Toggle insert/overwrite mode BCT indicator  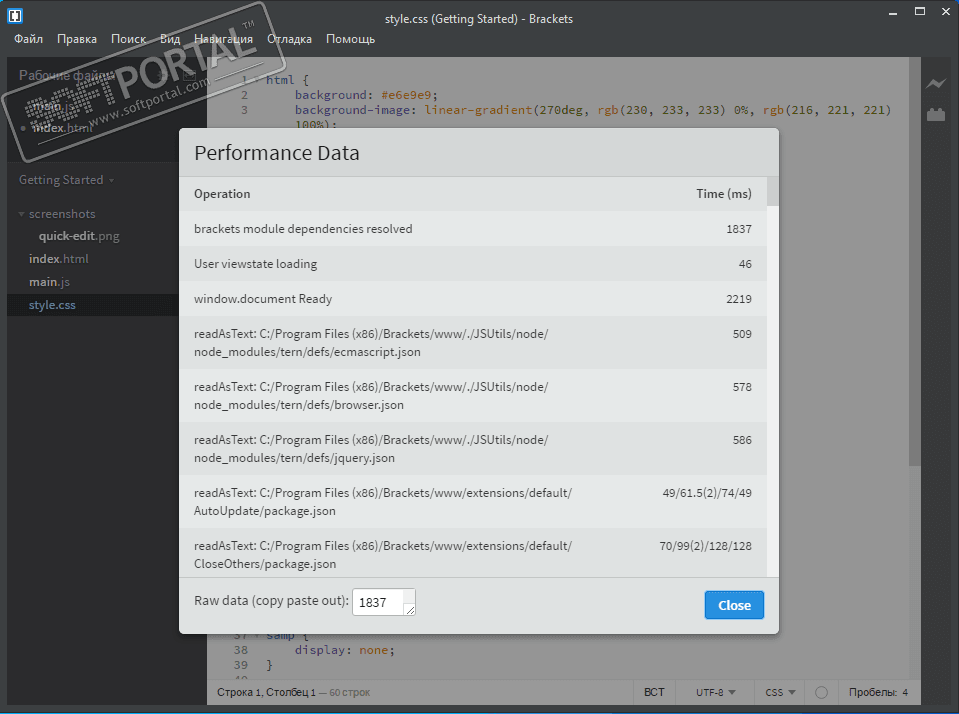[654, 692]
